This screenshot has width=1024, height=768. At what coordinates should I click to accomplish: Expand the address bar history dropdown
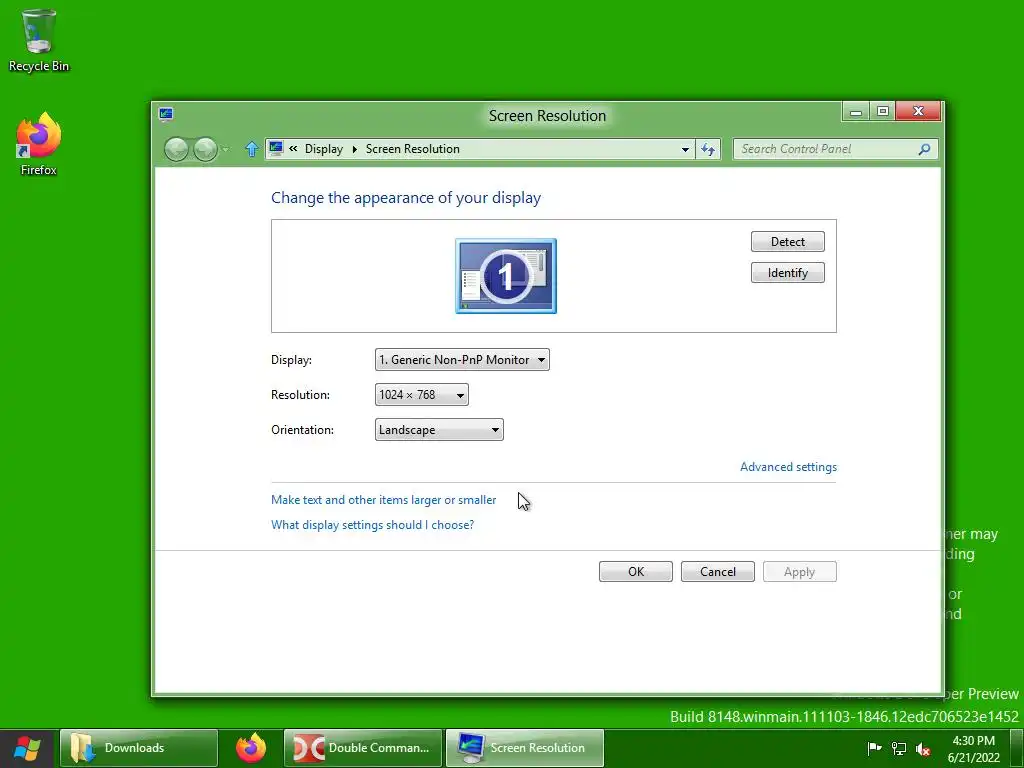685,149
